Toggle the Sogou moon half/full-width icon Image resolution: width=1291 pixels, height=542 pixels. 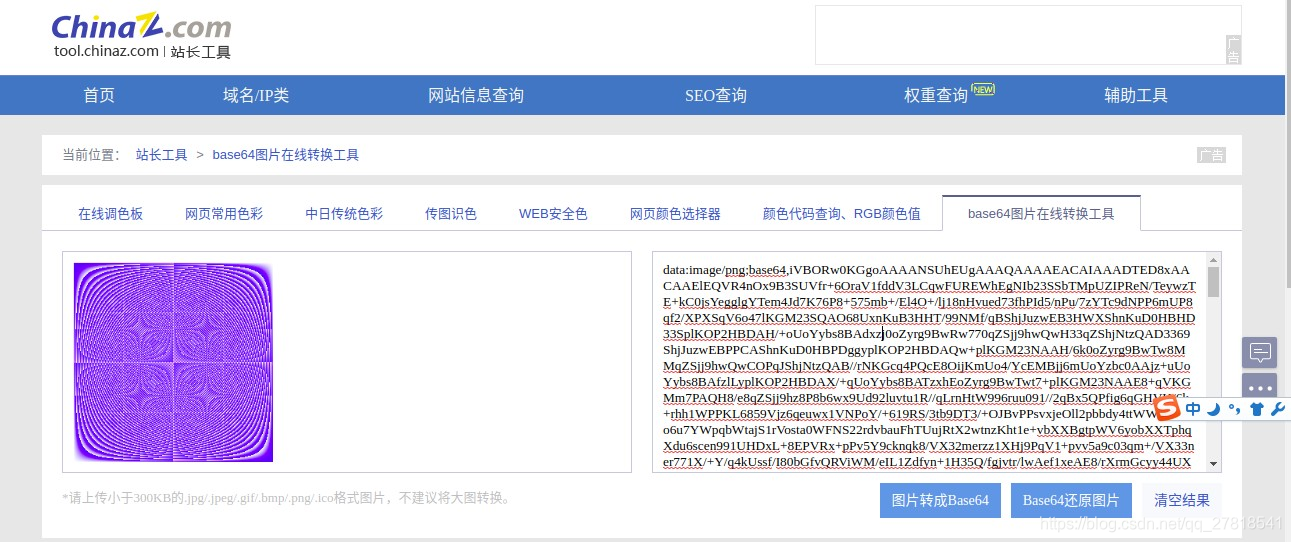pos(1213,409)
